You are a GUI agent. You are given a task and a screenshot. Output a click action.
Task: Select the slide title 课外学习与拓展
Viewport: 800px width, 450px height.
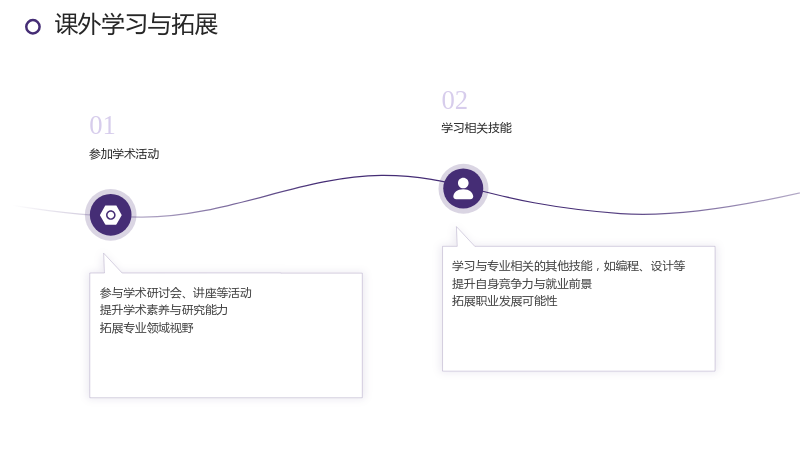pos(136,24)
